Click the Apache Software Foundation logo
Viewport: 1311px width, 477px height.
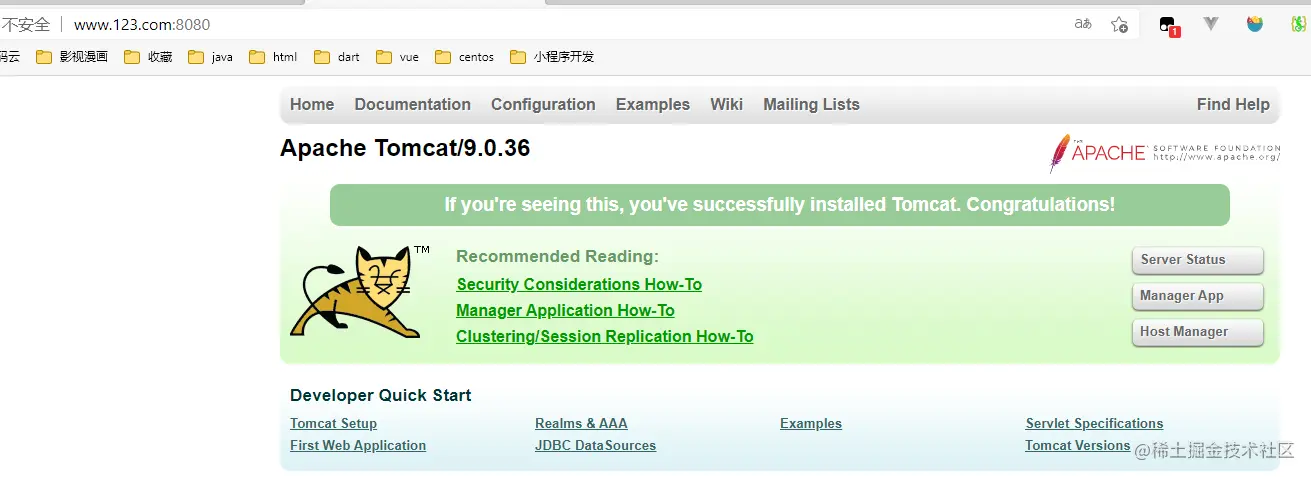click(x=1165, y=152)
